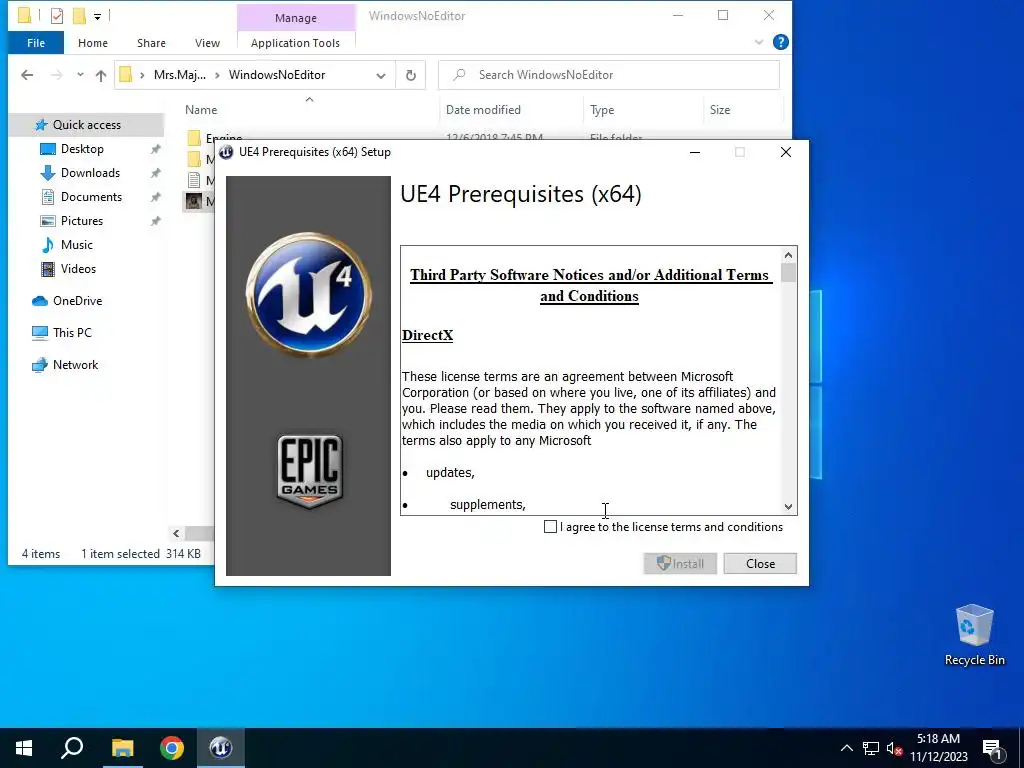The image size is (1024, 768).
Task: Check the license agreement checkbox
Action: click(551, 527)
